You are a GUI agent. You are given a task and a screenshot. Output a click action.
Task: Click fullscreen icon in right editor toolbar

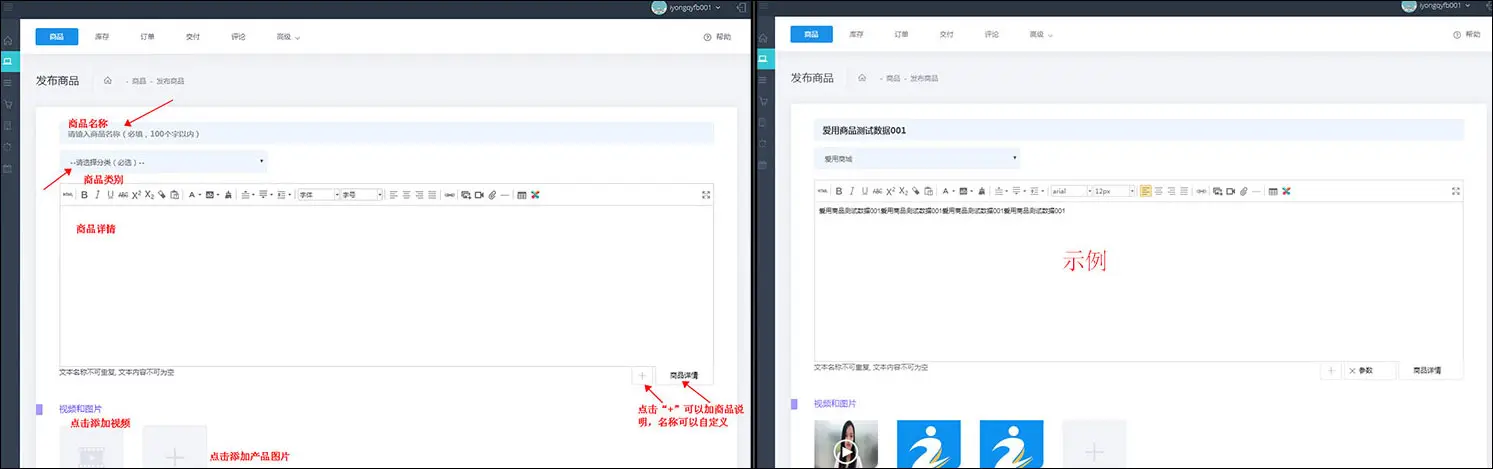(1455, 191)
